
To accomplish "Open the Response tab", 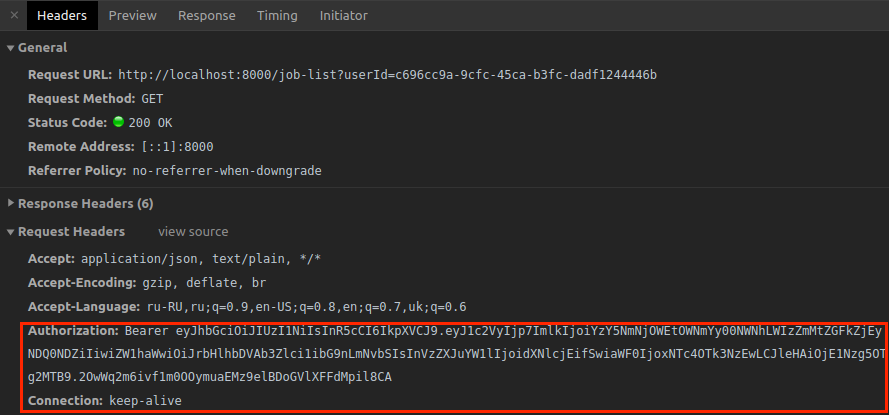I will (206, 16).
